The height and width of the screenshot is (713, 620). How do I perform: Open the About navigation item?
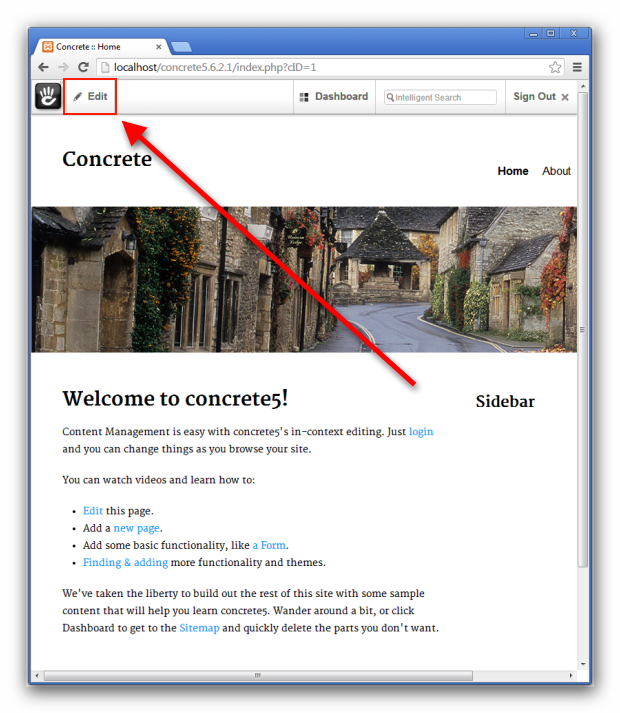click(556, 171)
